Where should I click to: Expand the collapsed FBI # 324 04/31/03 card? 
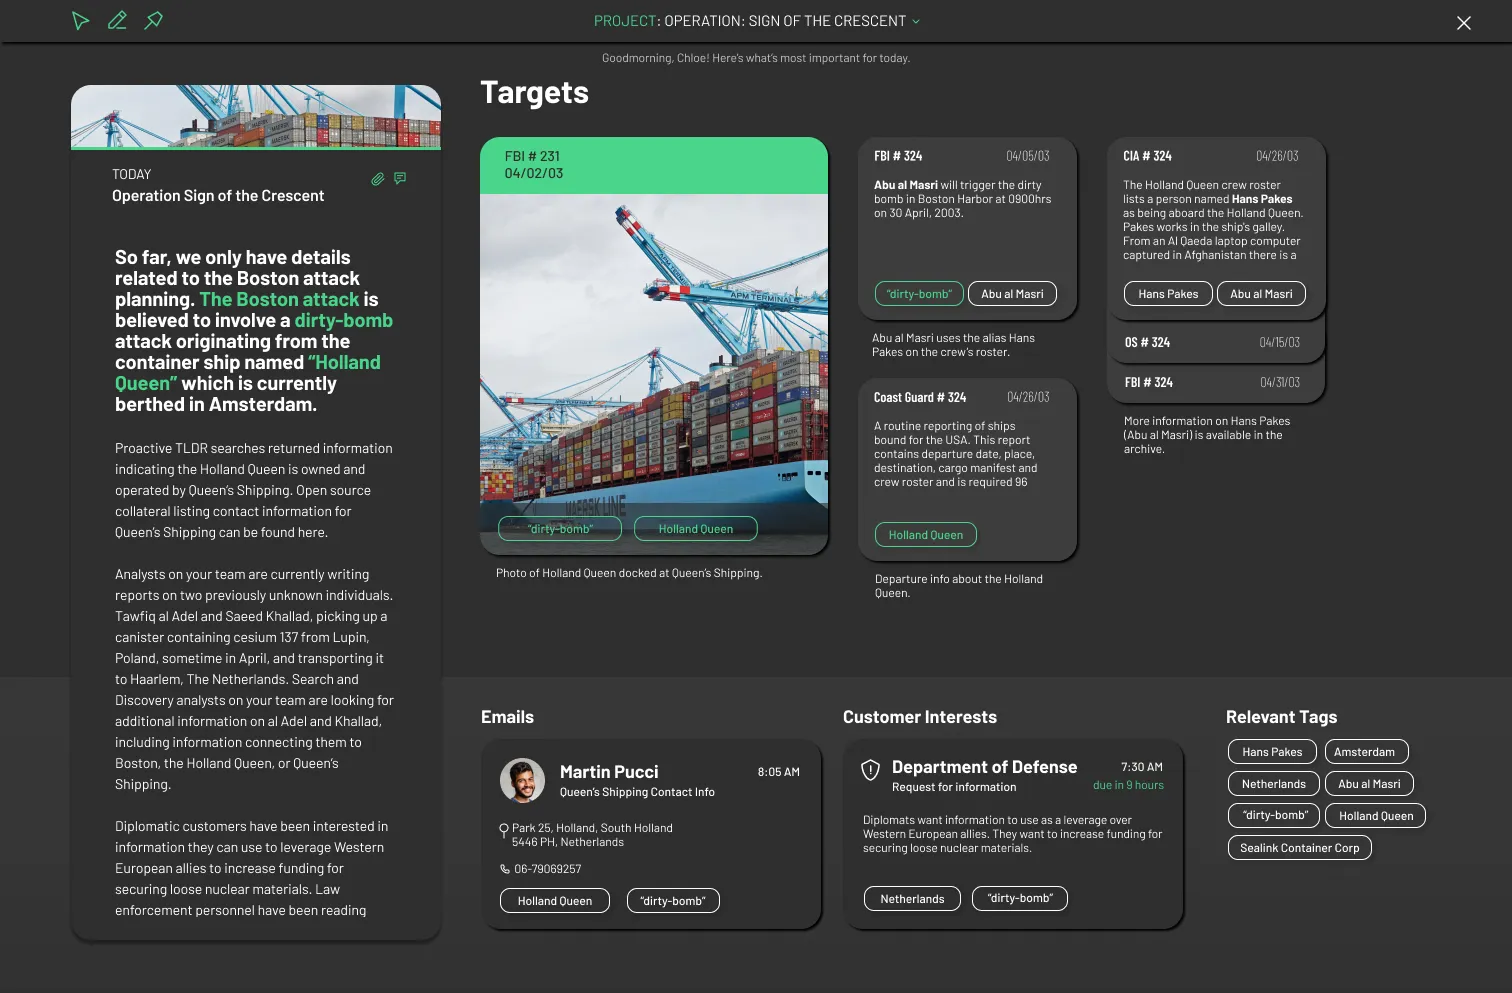coord(1215,382)
